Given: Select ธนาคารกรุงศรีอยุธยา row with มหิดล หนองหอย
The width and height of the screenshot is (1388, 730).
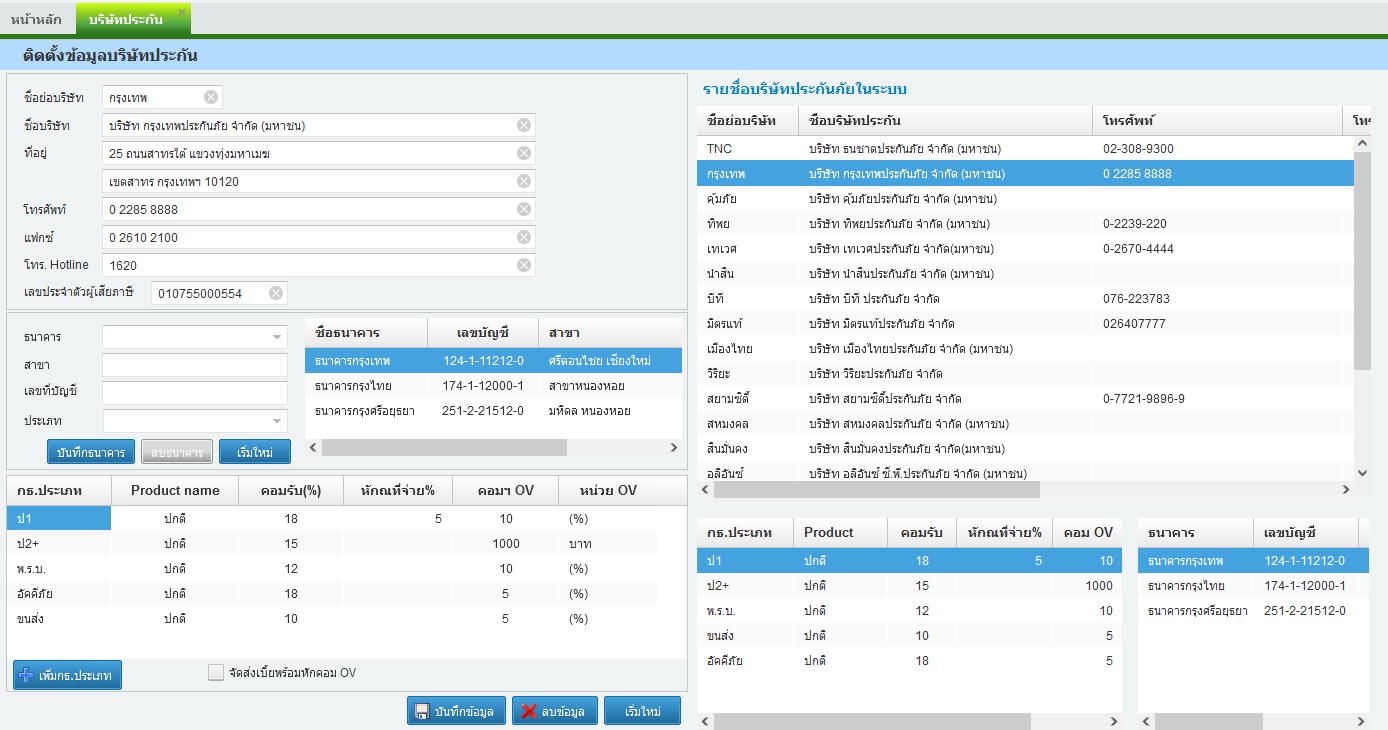Looking at the screenshot, I should (x=493, y=410).
